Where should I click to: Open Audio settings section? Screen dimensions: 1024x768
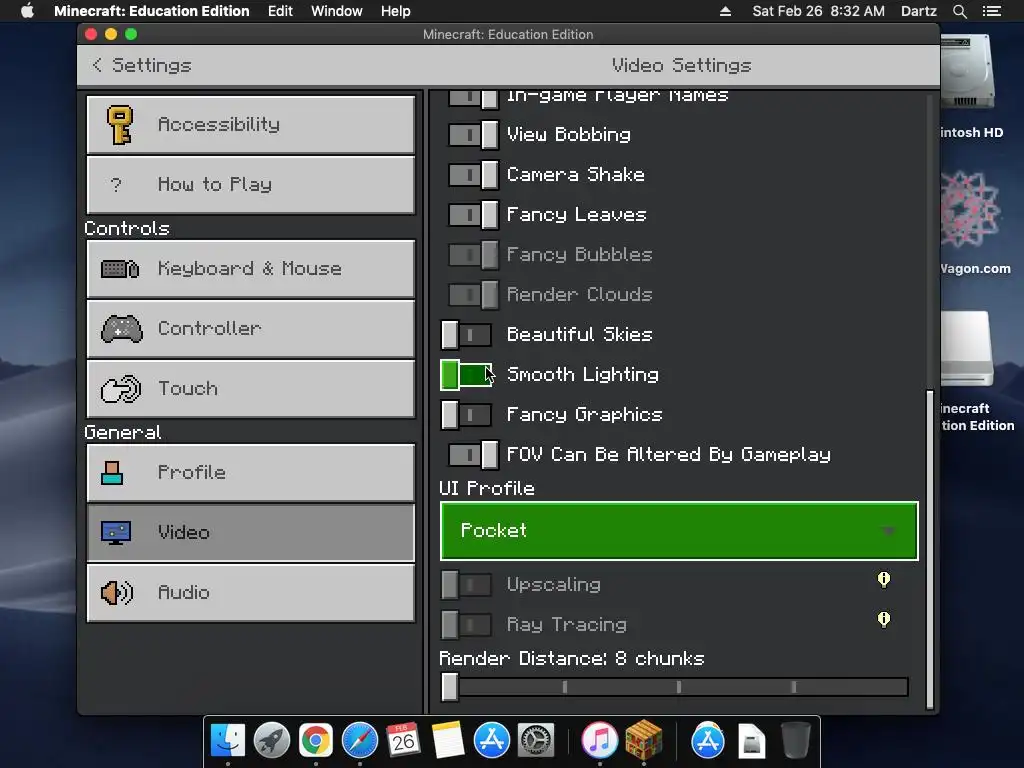pos(251,592)
